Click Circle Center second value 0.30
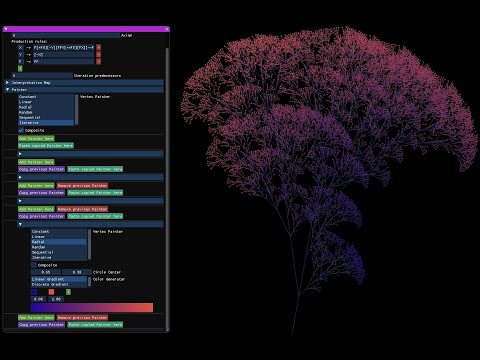The width and height of the screenshot is (480, 360). 77,272
